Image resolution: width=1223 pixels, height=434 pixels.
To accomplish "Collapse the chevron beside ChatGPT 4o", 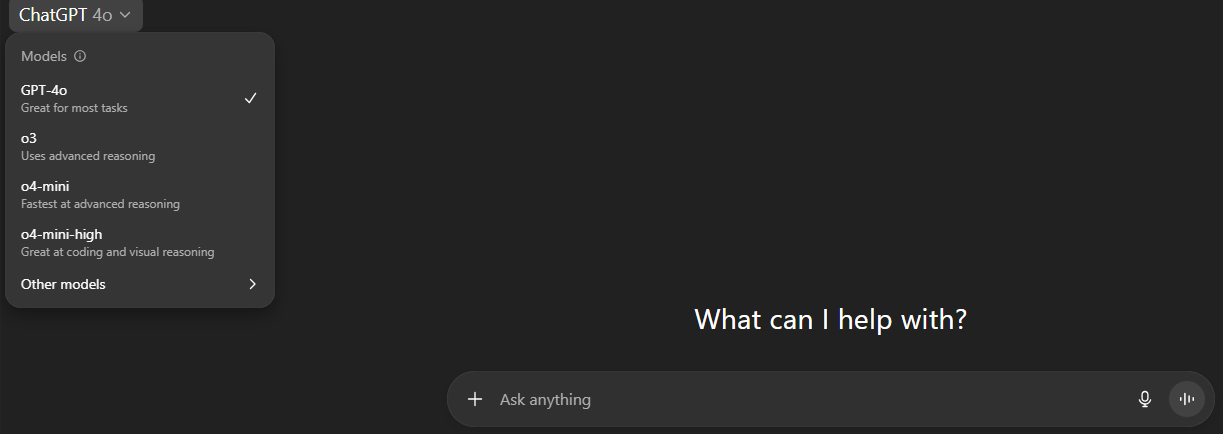I will coord(125,15).
